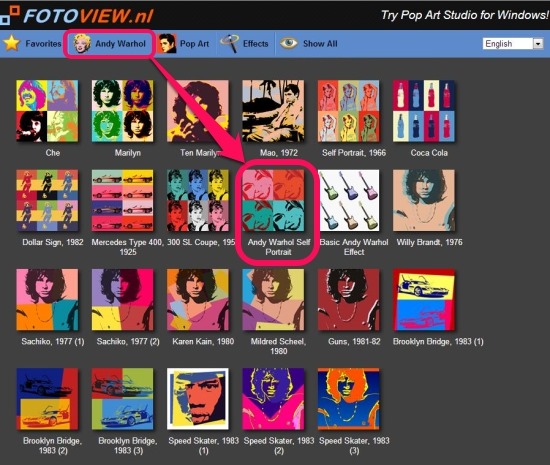Click the Elvis icon beside Pop Art
This screenshot has height=465, width=550.
click(x=167, y=43)
